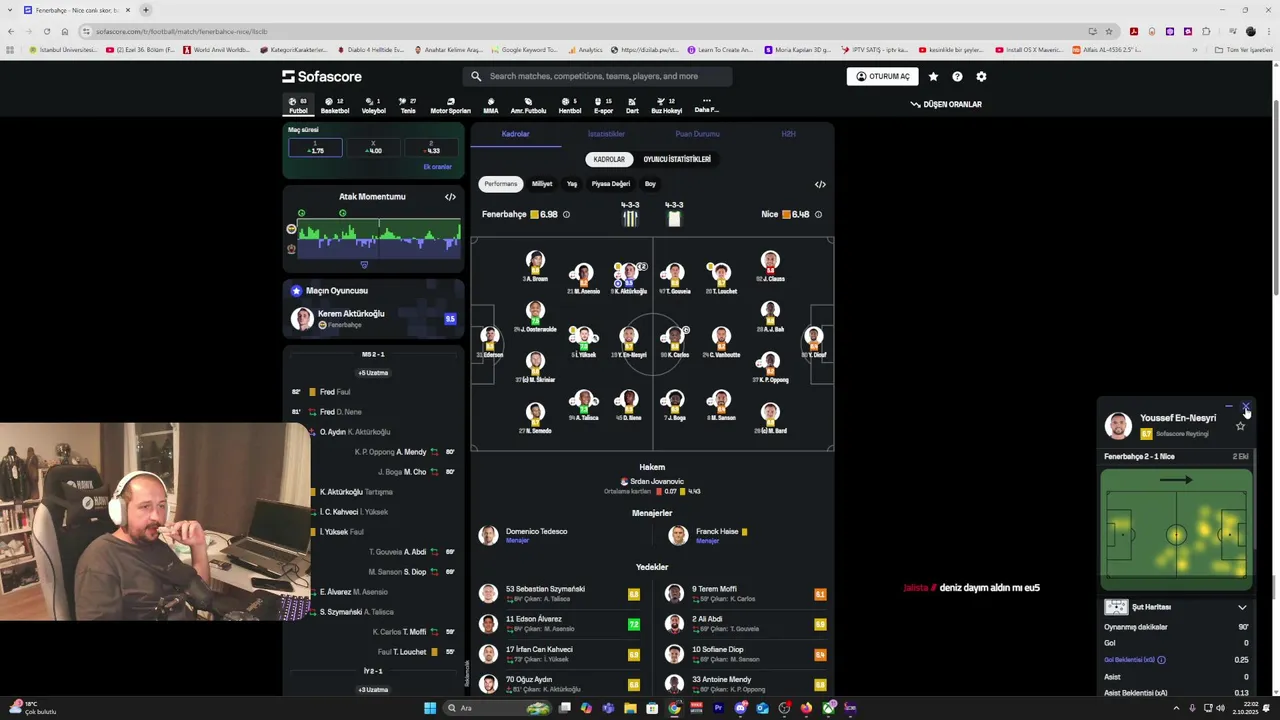The height and width of the screenshot is (720, 1280).
Task: Switch to OYUNCU İSTATİSTİKLERİ toggle
Action: tap(677, 159)
